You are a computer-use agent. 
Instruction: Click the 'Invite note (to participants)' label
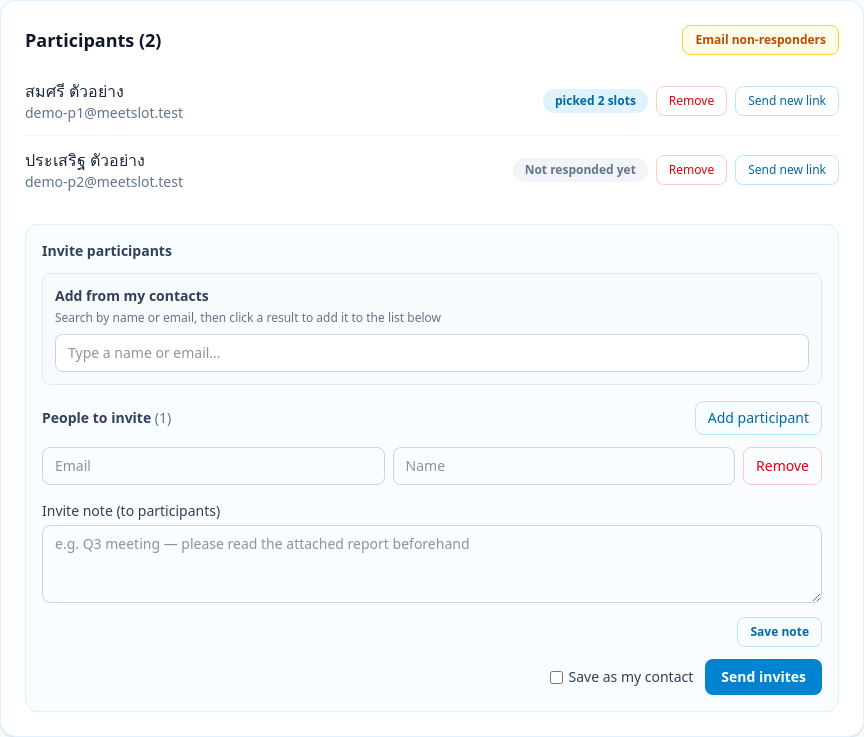pyautogui.click(x=131, y=511)
